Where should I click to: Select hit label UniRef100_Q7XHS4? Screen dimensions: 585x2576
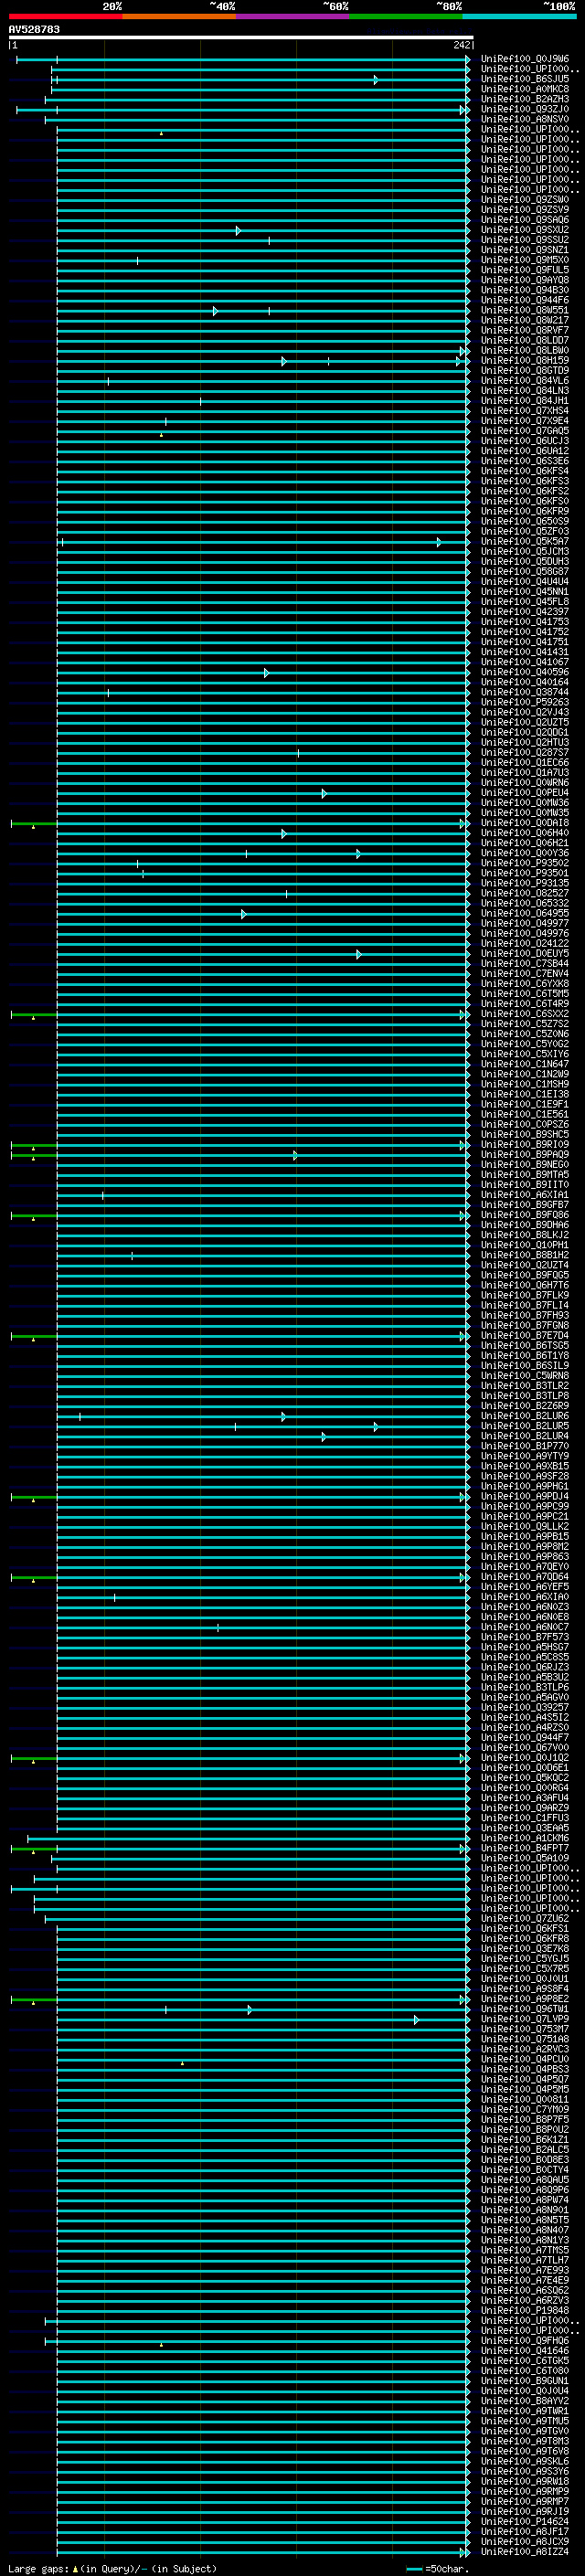coord(525,411)
